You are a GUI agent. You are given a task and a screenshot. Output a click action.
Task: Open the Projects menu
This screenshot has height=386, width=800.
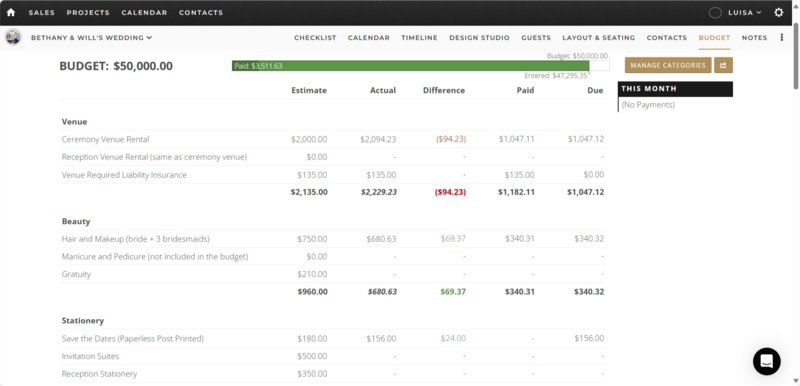[x=88, y=13]
